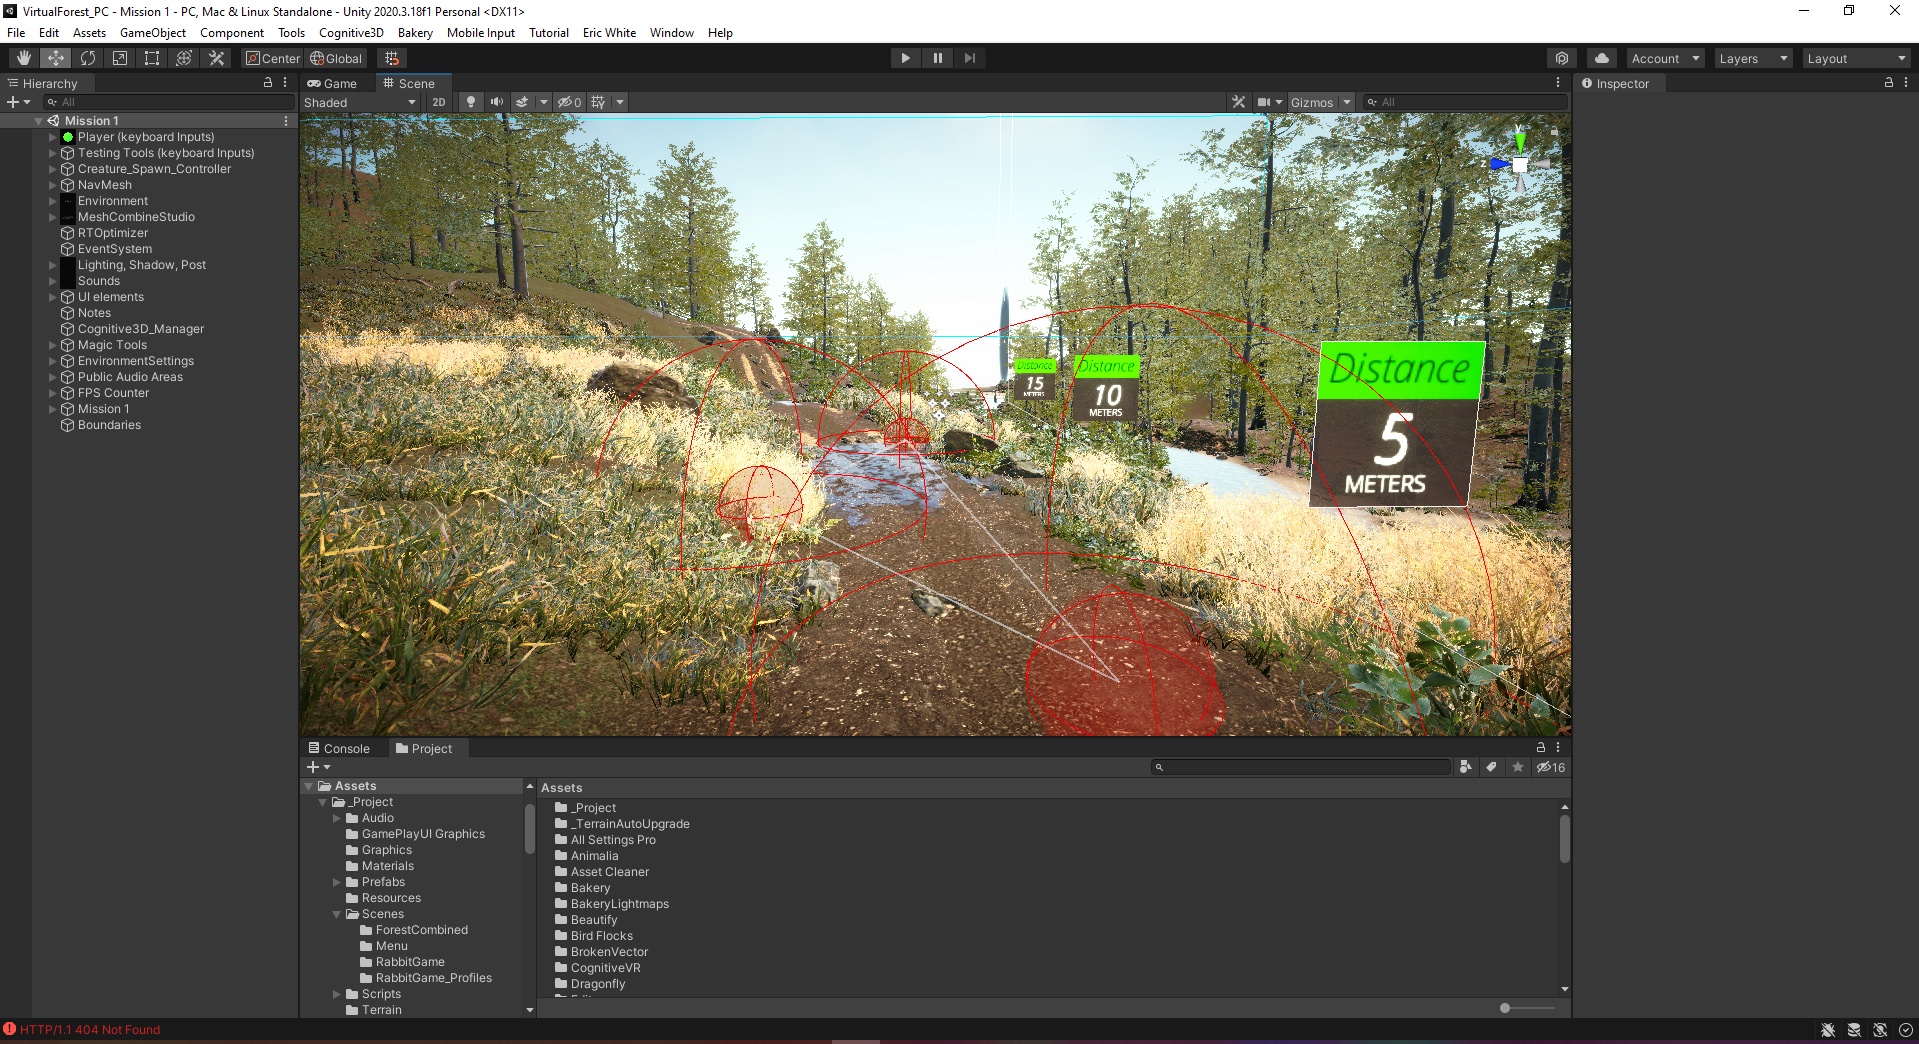Toggle Center pivot mode

coord(272,58)
